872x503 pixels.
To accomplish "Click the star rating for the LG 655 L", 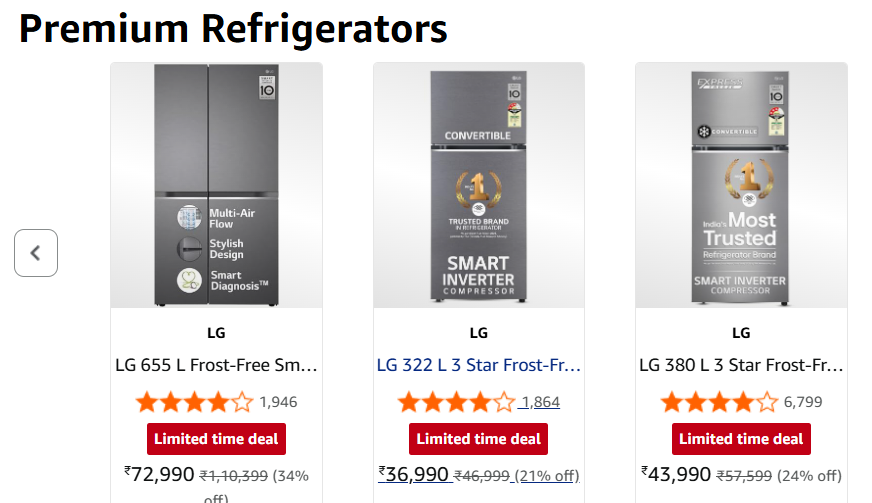I will 194,403.
